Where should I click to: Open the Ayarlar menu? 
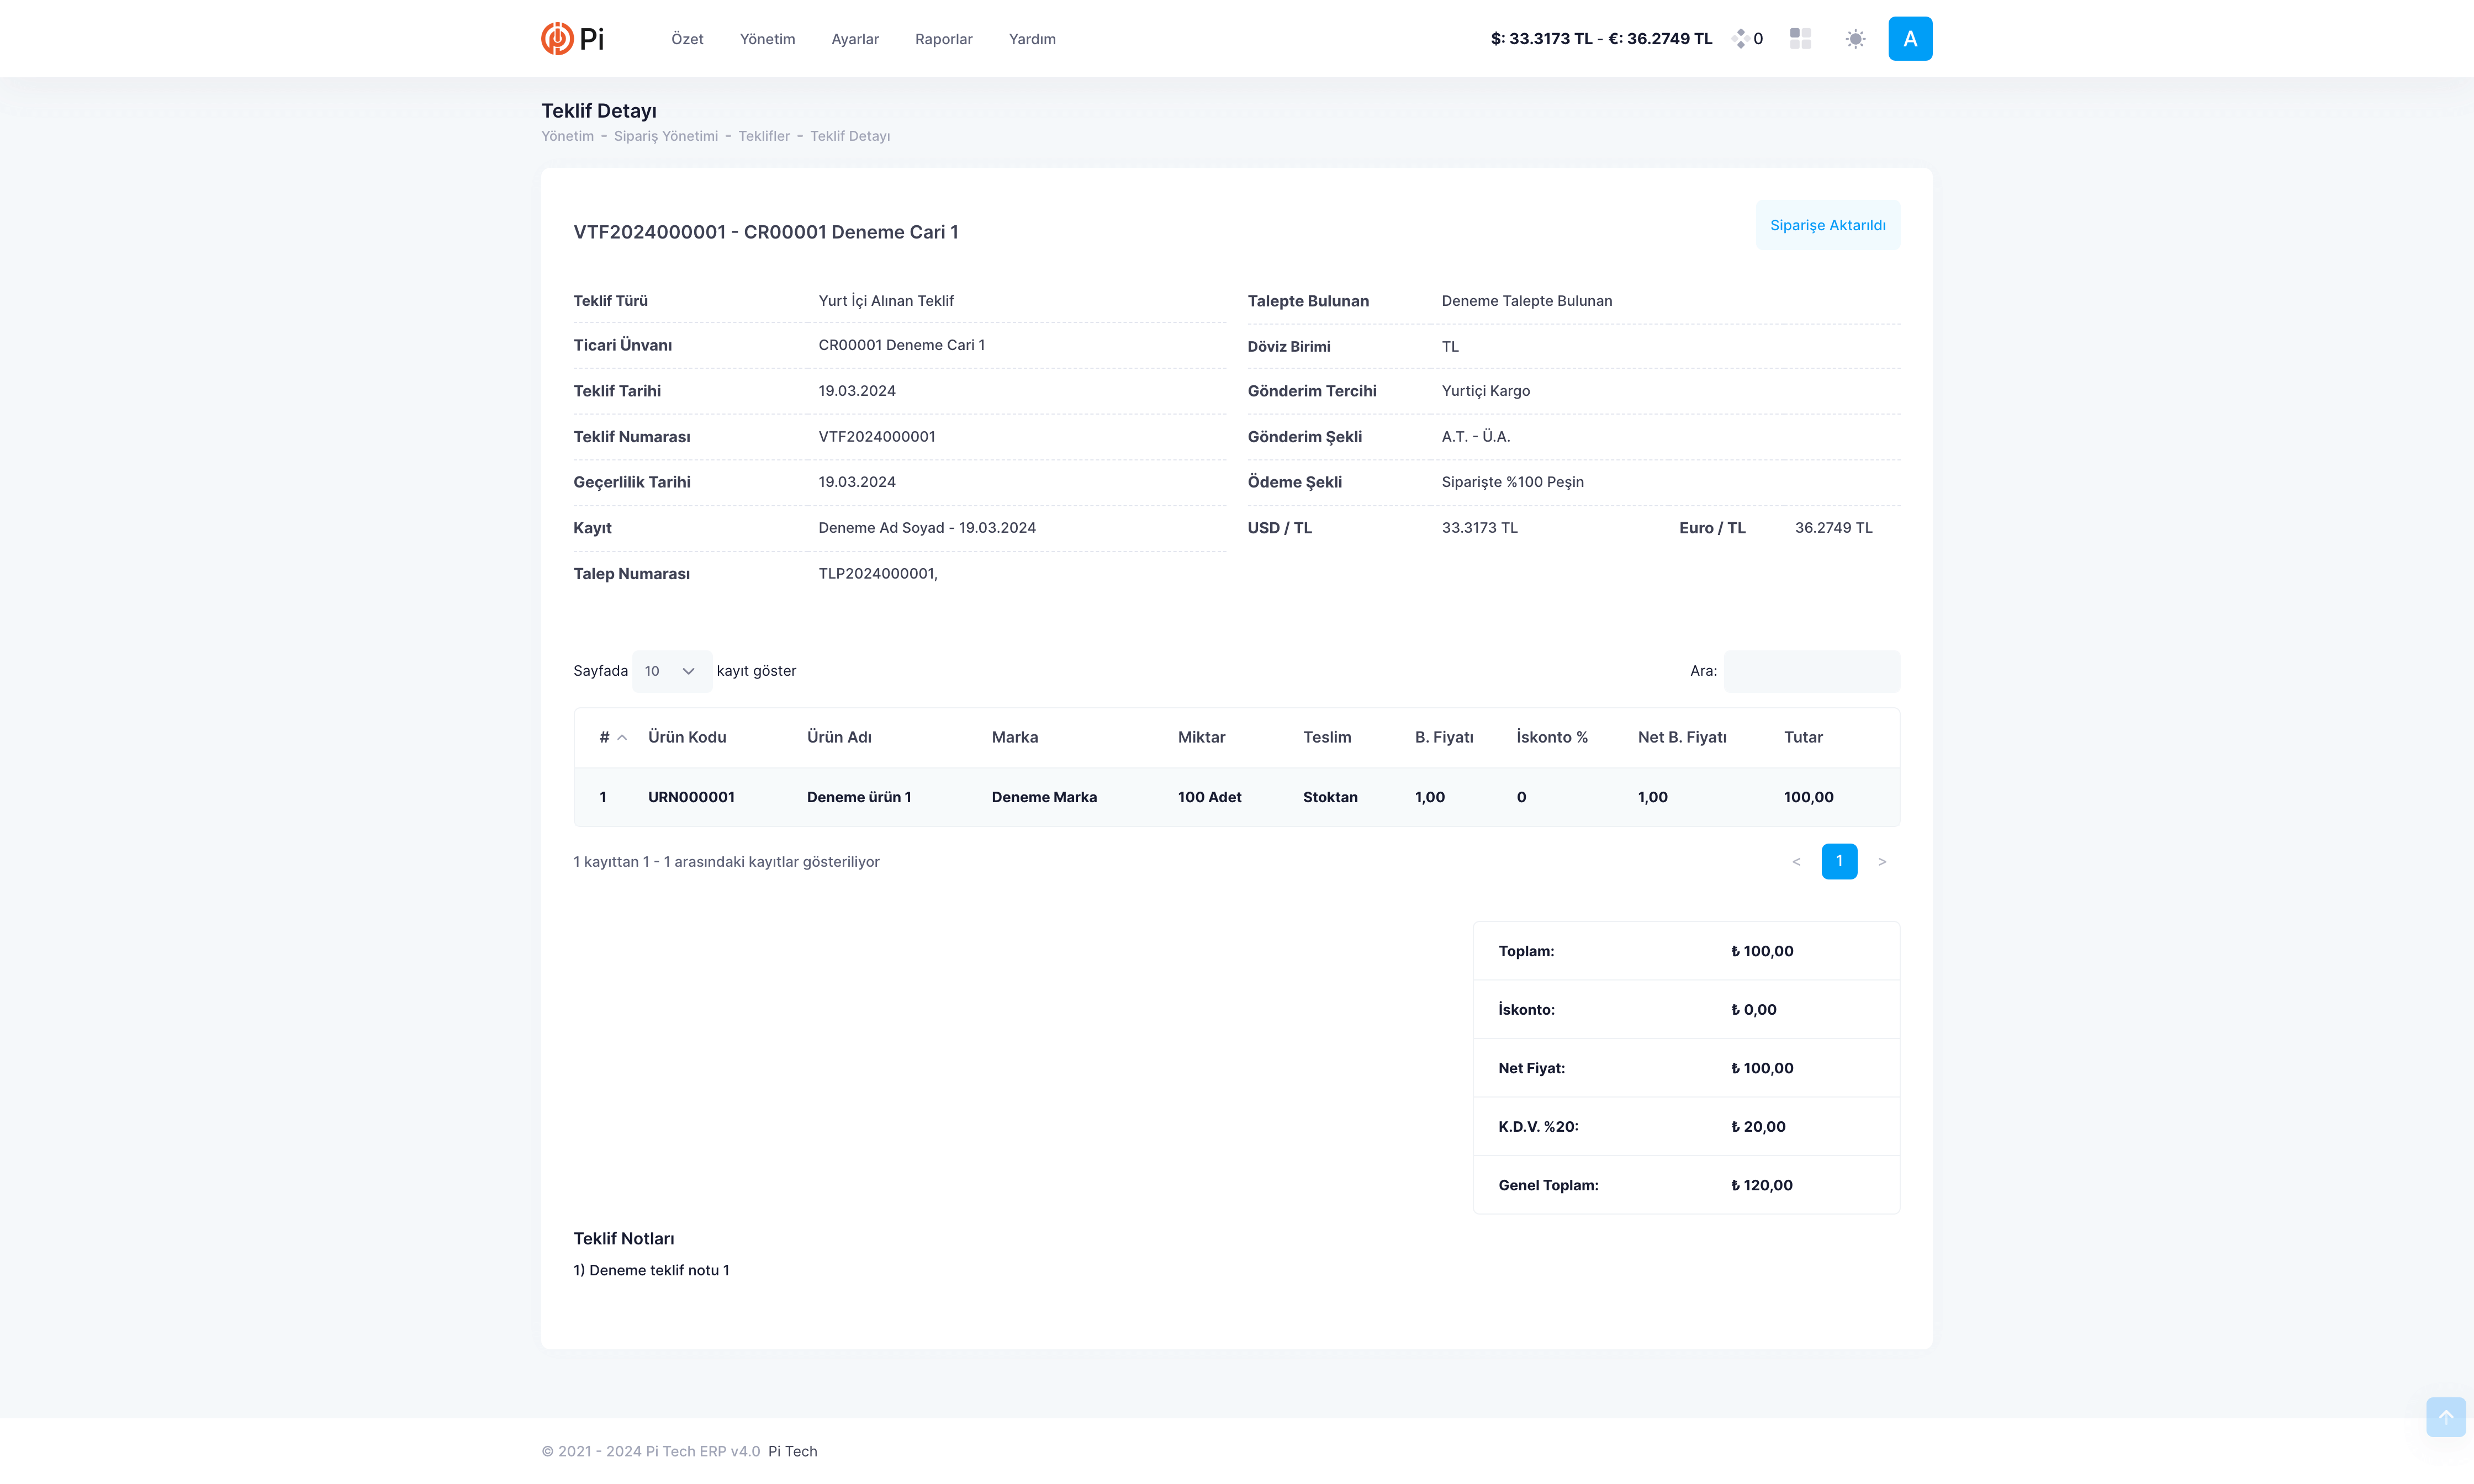[x=854, y=39]
